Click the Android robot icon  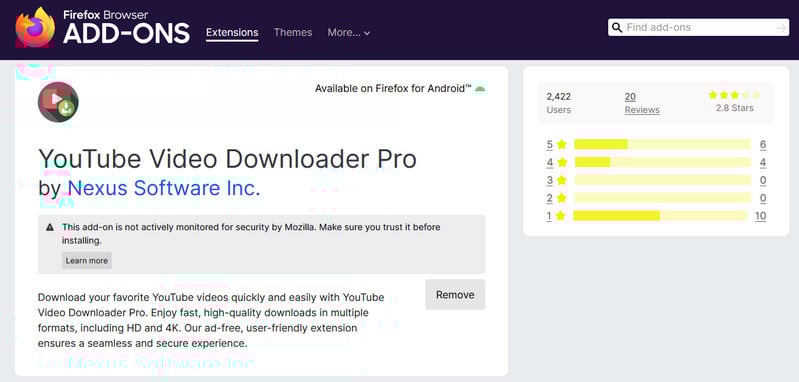tap(480, 89)
